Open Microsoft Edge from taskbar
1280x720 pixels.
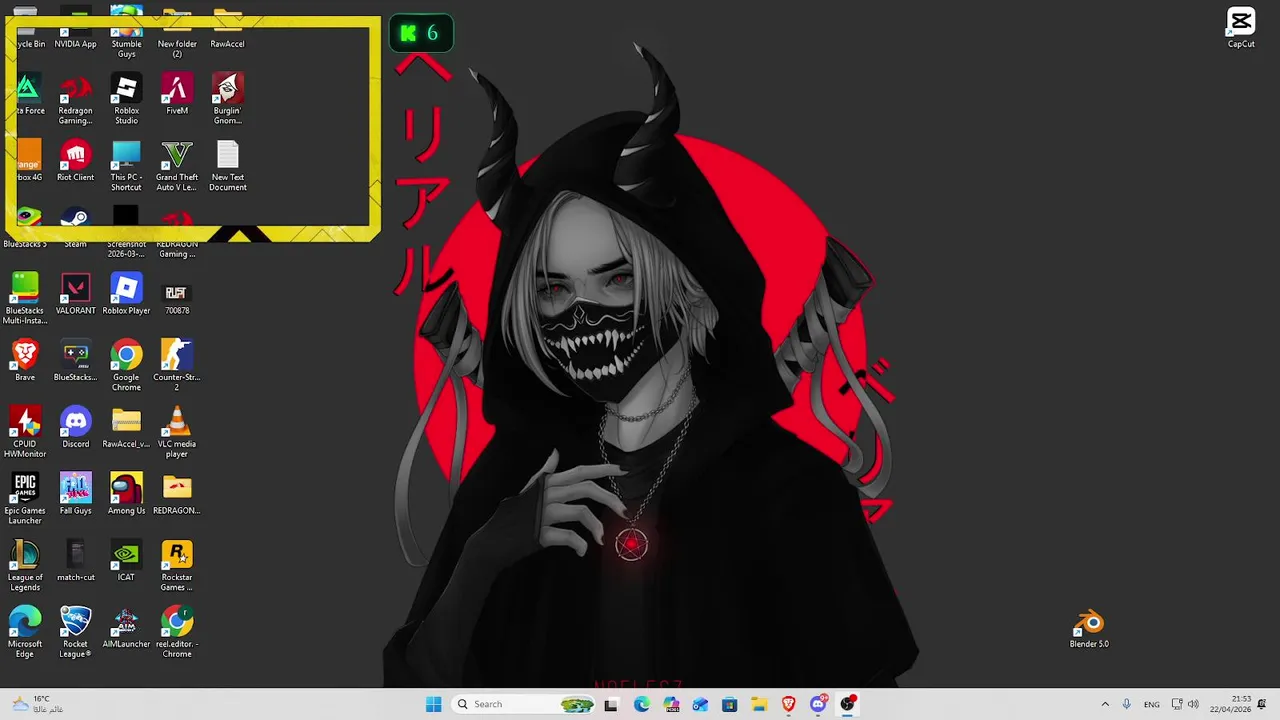641,704
